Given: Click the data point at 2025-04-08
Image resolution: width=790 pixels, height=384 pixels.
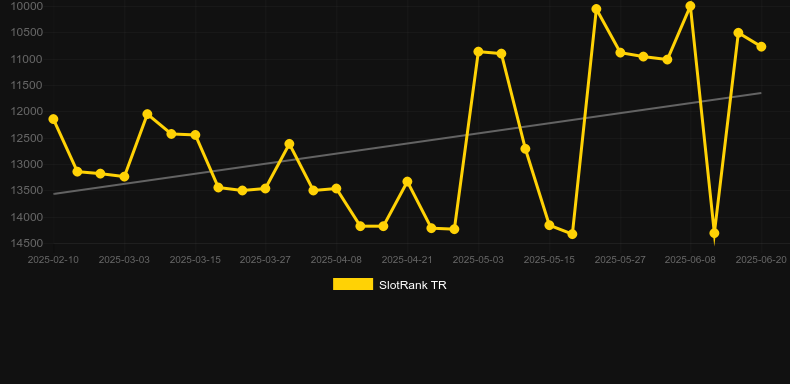Looking at the screenshot, I should pos(336,188).
